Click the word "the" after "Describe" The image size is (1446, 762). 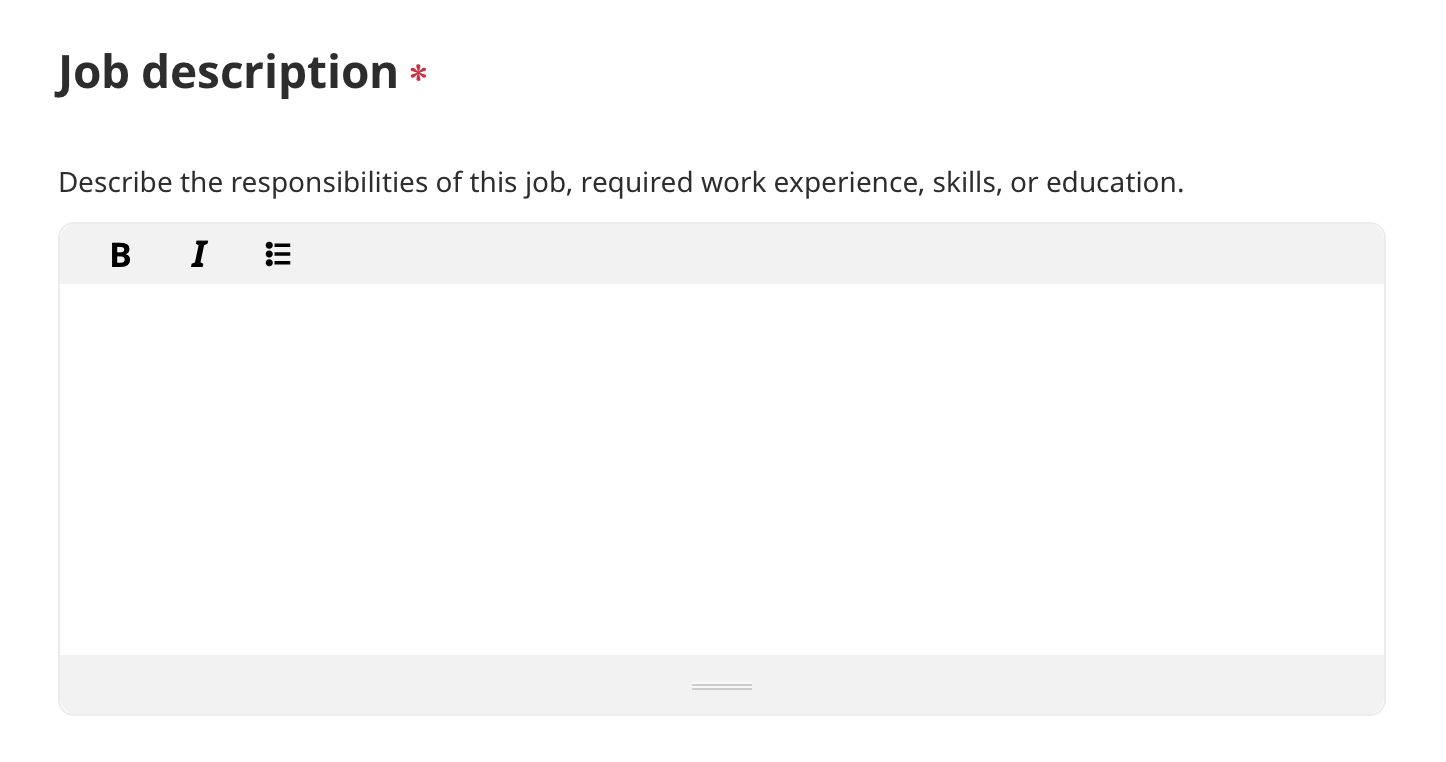coord(202,183)
